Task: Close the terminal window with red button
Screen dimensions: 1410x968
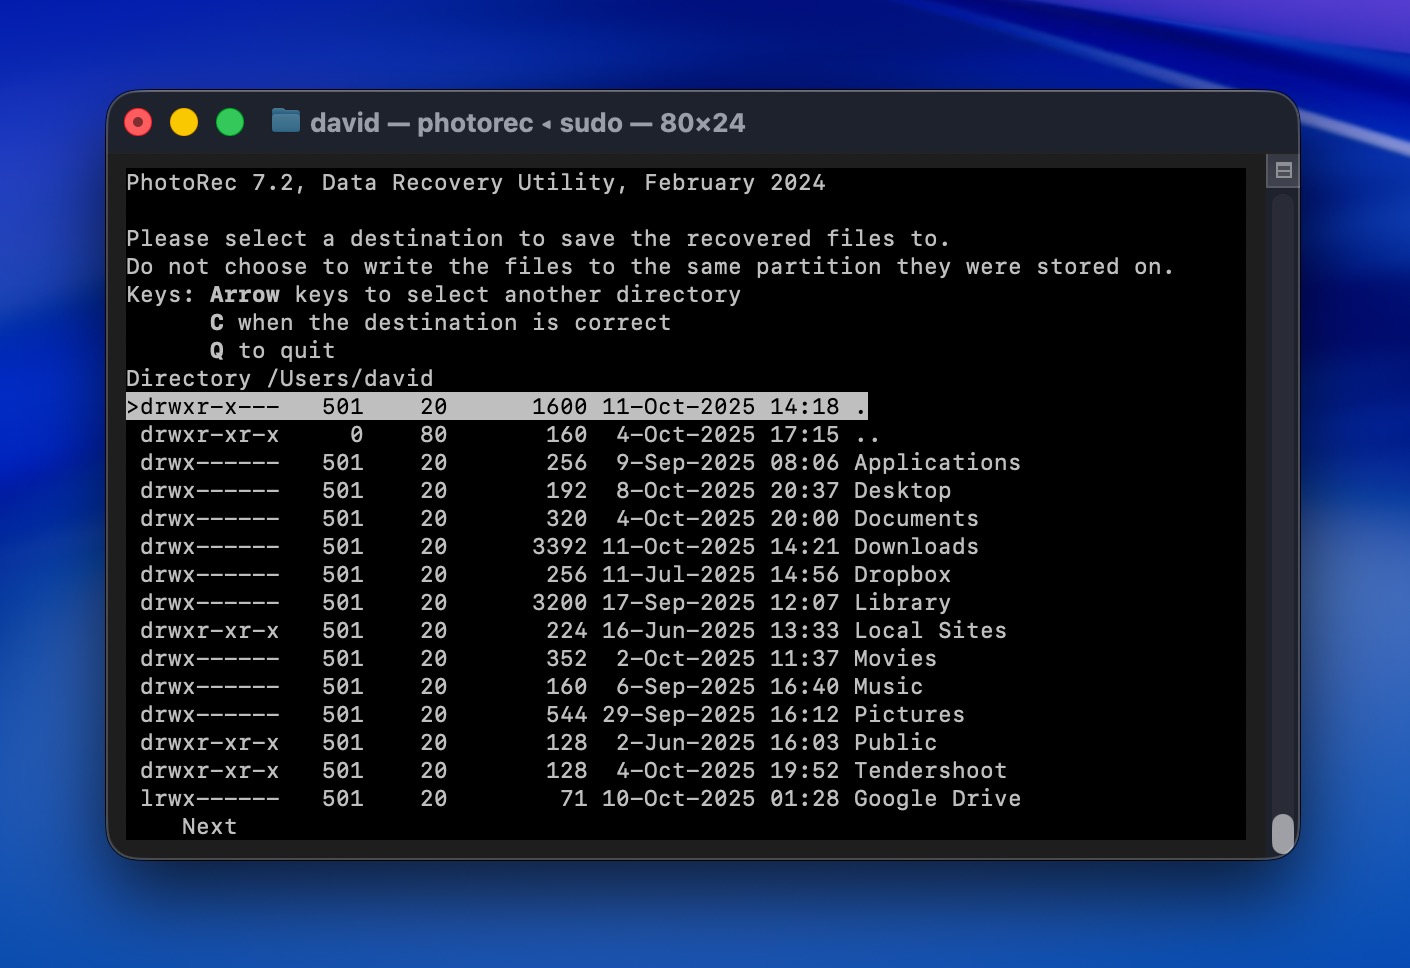Action: point(138,122)
